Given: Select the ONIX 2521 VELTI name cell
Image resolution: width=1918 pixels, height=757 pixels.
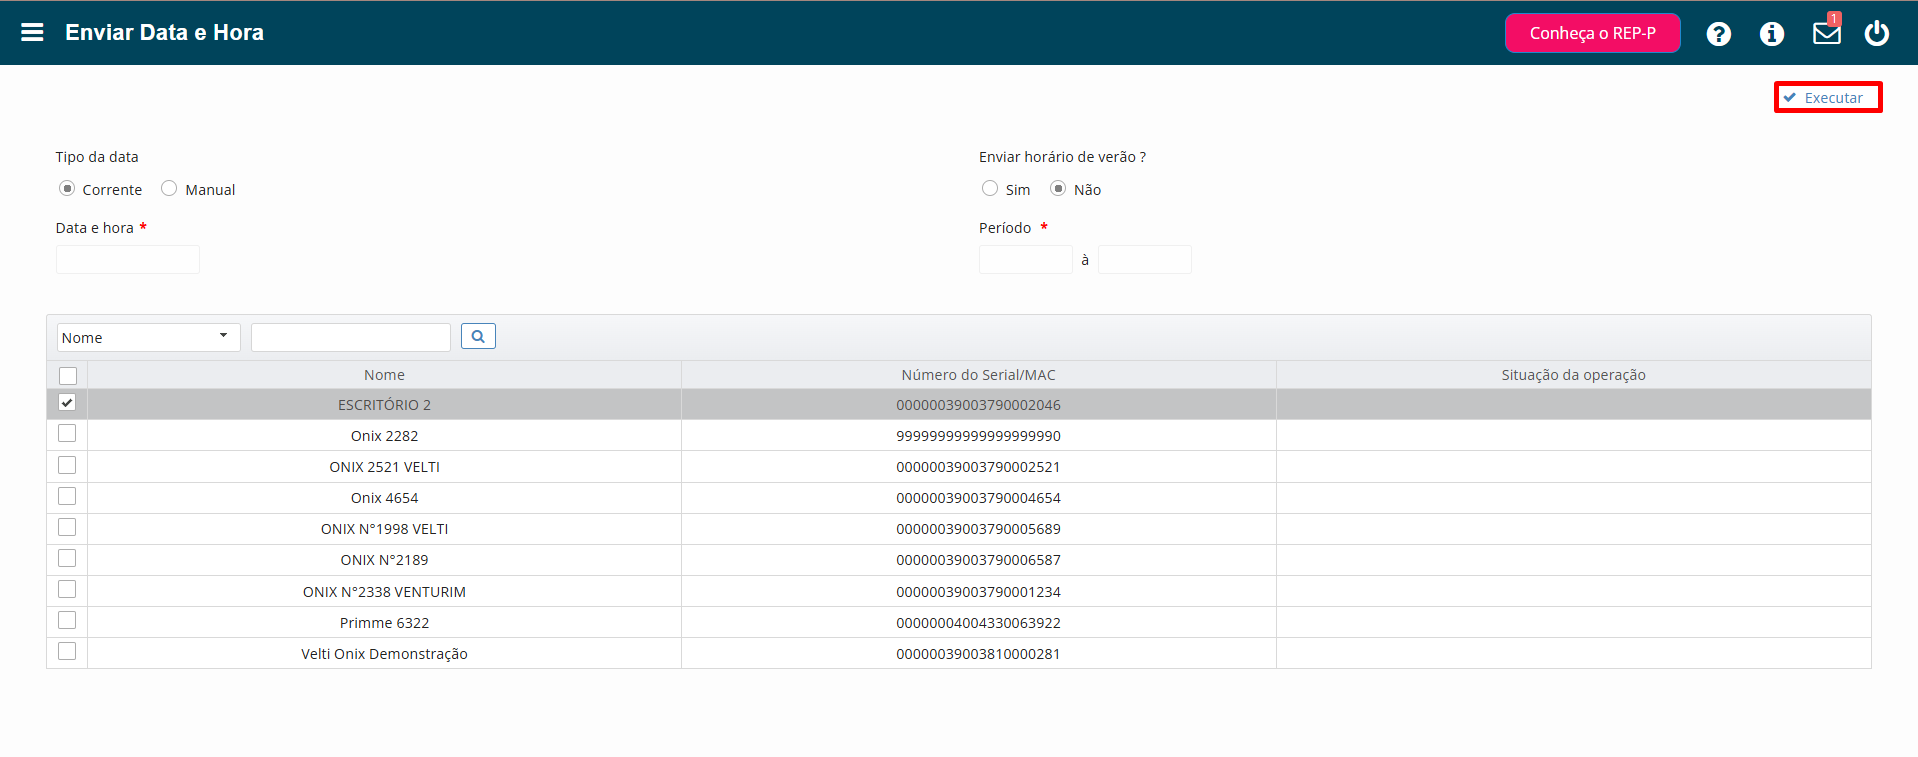Looking at the screenshot, I should coord(384,467).
